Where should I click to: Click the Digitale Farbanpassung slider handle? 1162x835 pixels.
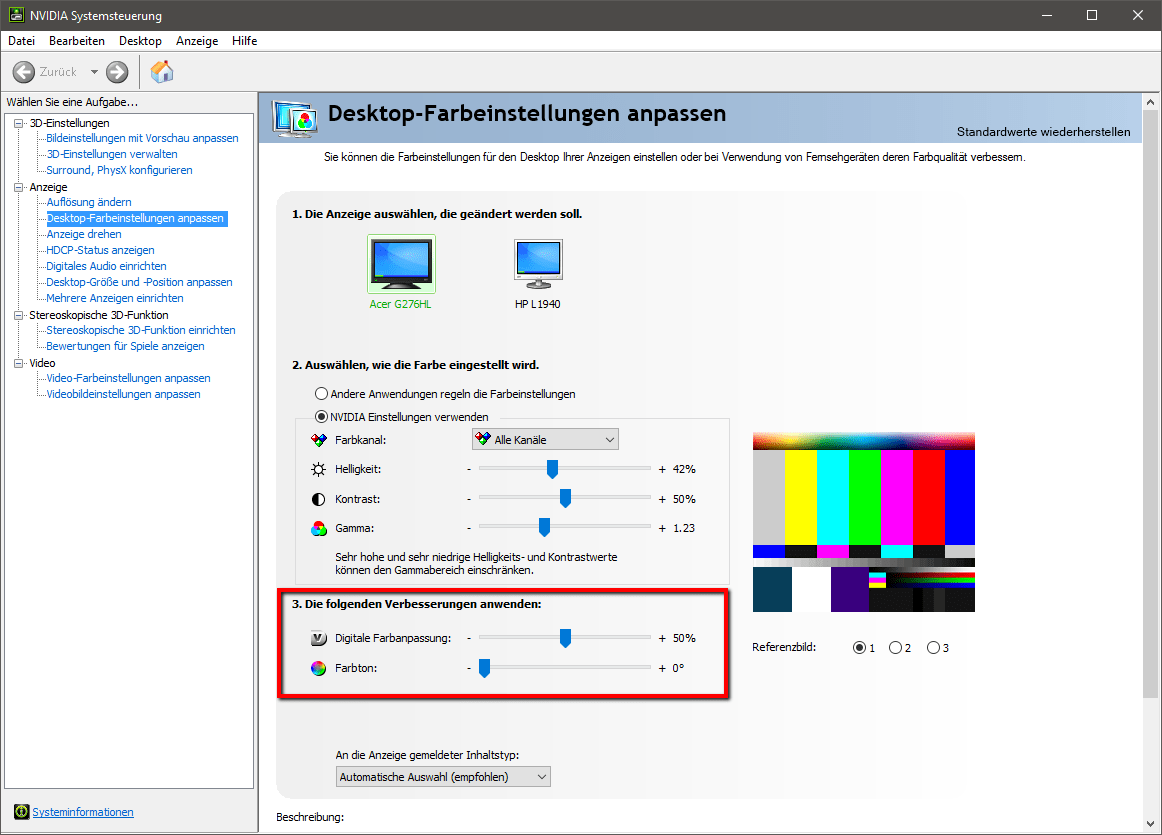(x=565, y=638)
